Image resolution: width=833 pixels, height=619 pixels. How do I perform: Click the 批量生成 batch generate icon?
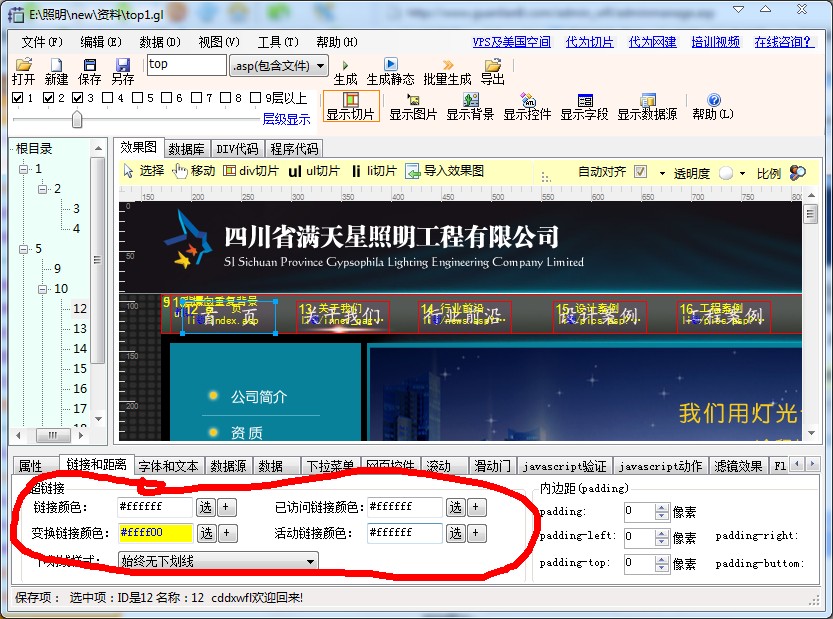tap(448, 65)
